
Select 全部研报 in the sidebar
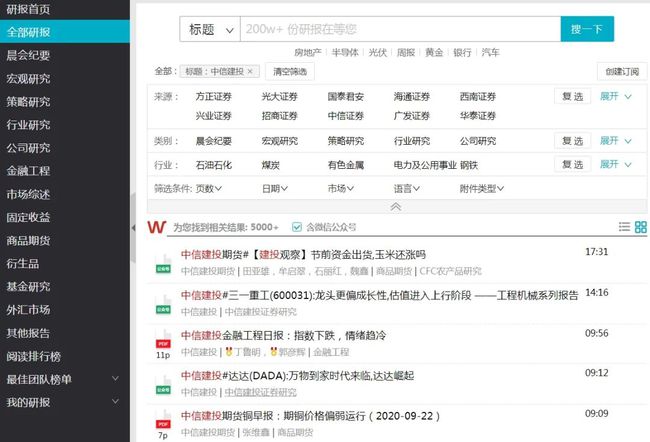65,32
